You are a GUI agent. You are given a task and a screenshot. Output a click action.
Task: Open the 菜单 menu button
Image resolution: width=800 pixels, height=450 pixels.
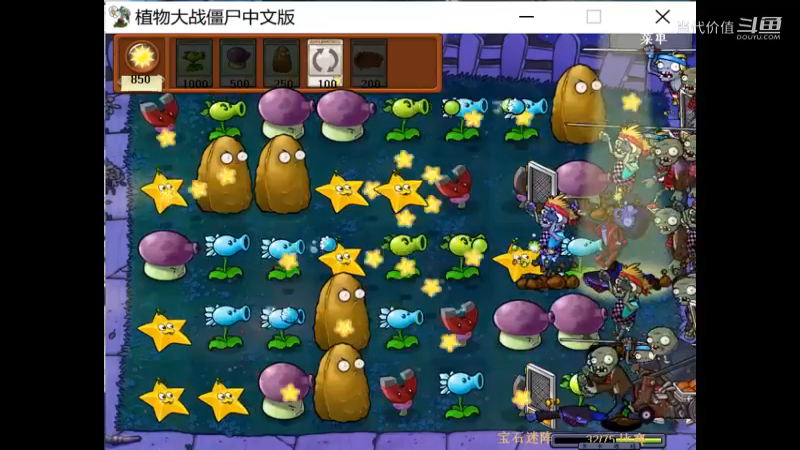654,39
